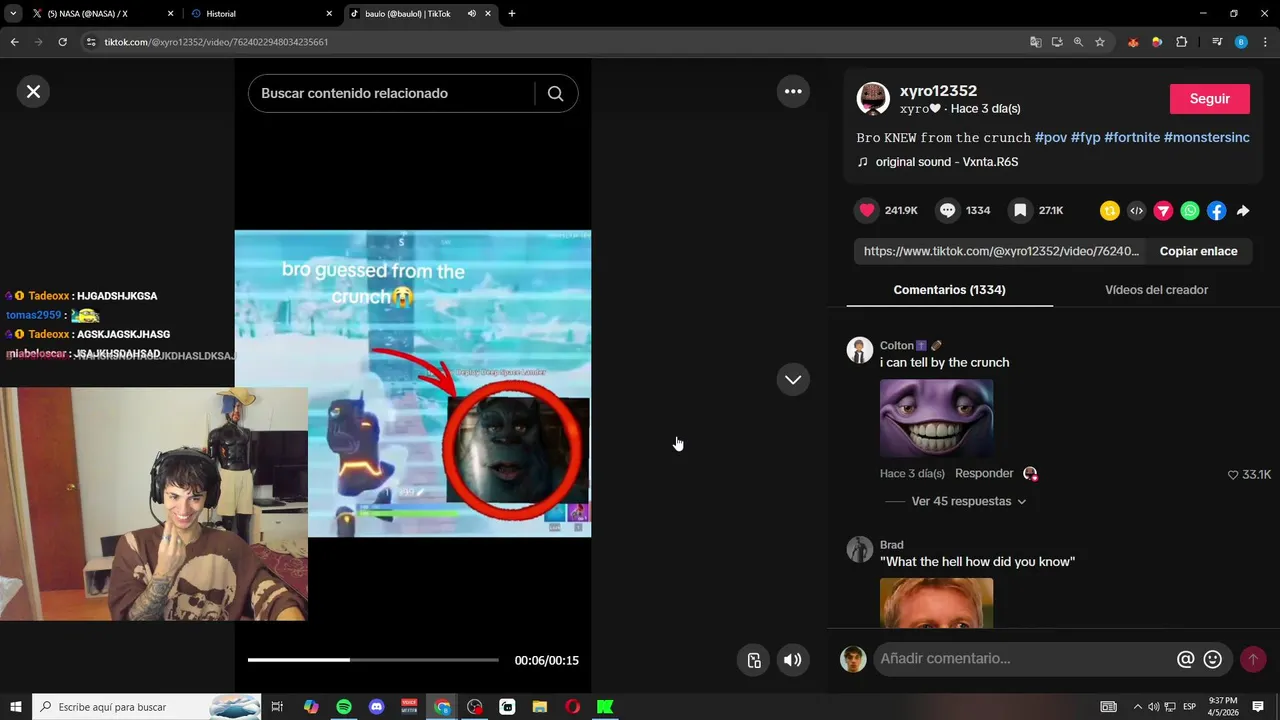Switch to Historial browser tab
Image resolution: width=1280 pixels, height=720 pixels.
[260, 14]
